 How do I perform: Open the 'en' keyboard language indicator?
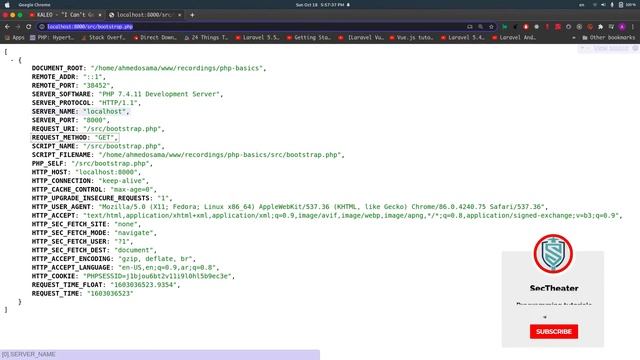coord(582,4)
